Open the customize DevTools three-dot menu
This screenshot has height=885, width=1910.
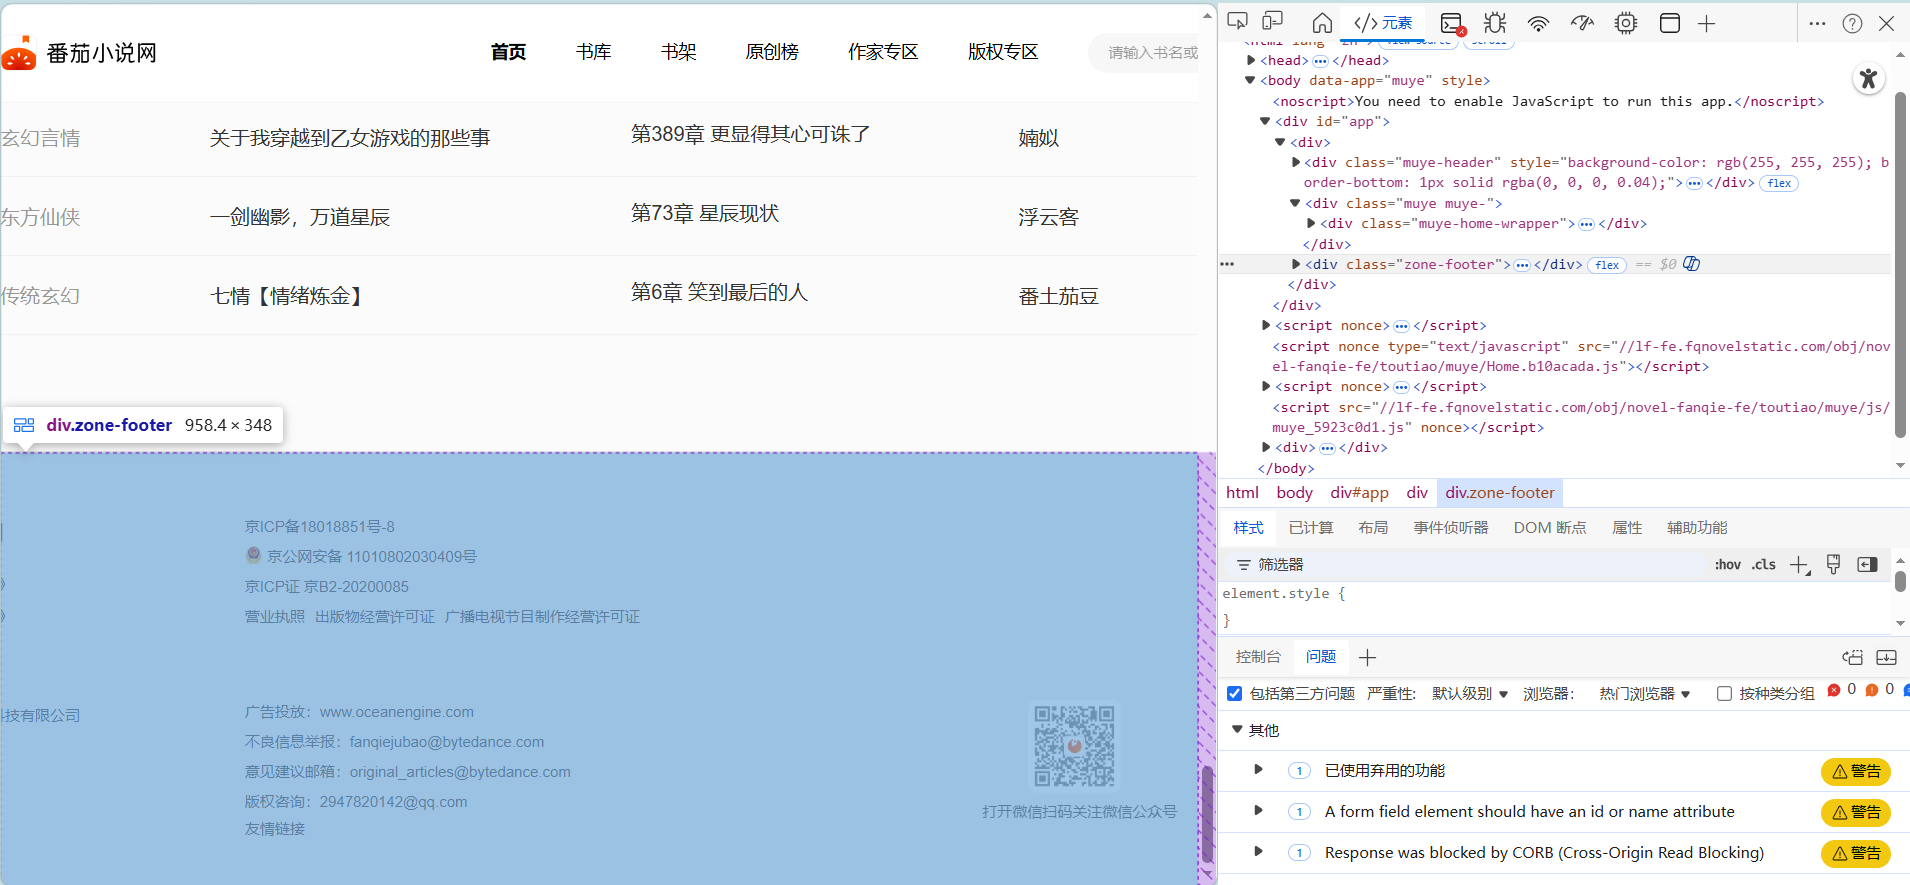pyautogui.click(x=1818, y=23)
